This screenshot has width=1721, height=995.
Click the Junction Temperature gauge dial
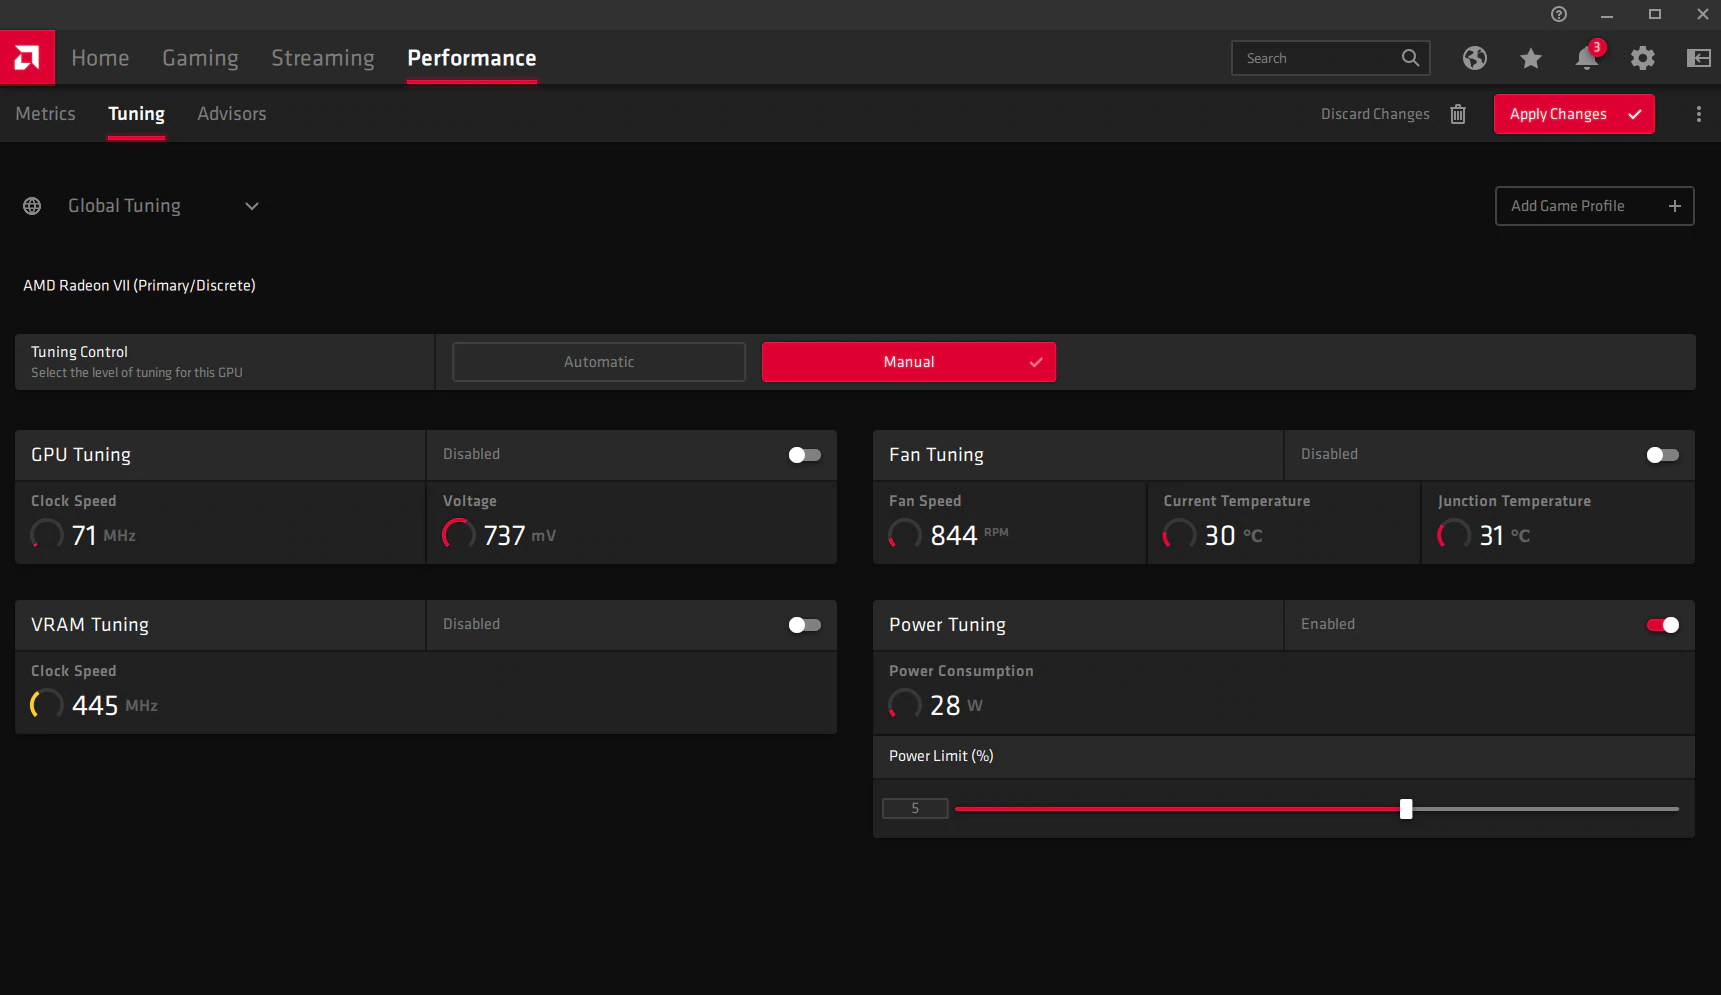point(1454,535)
